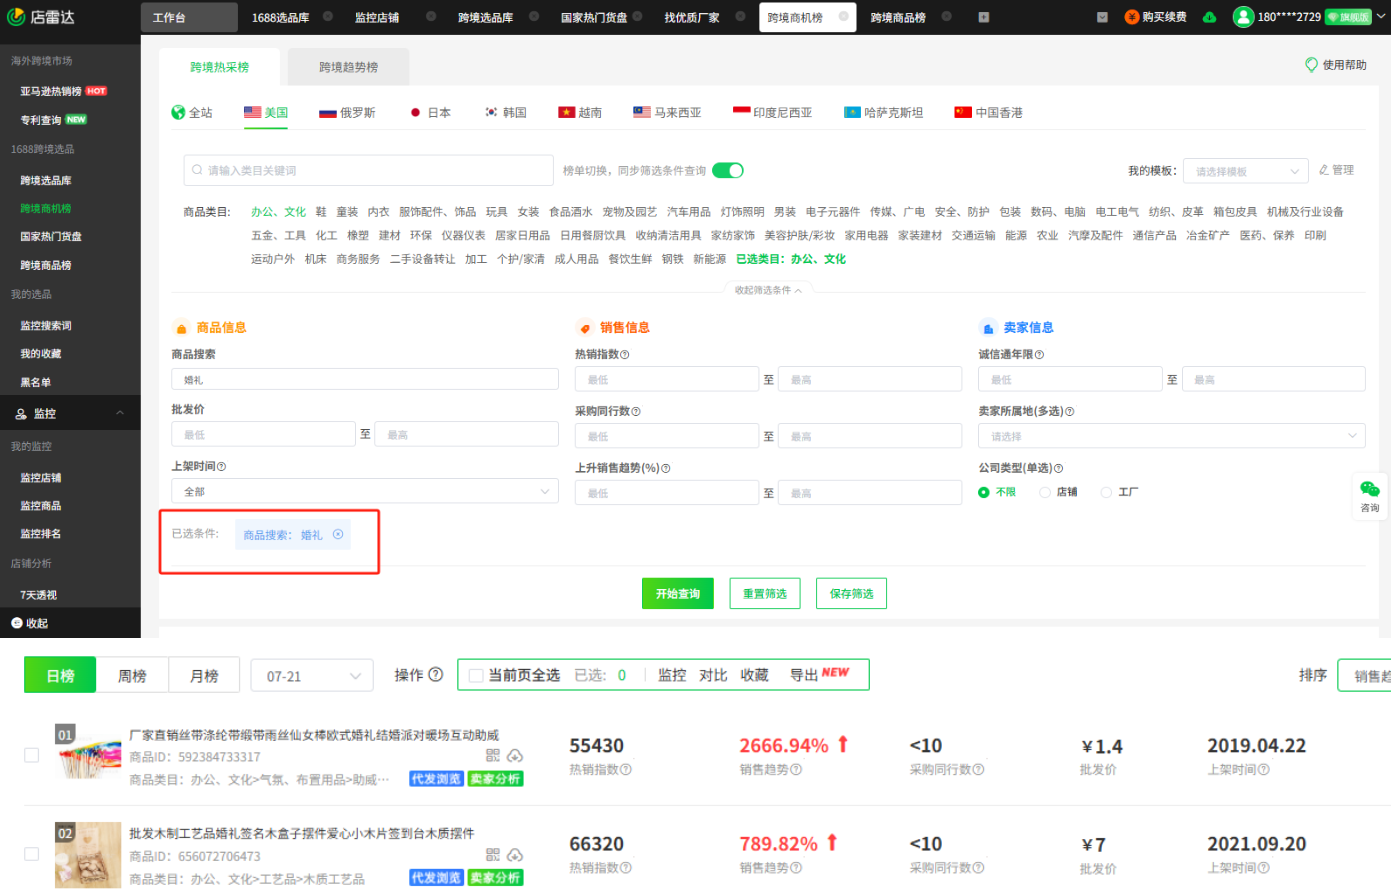Select the 不限 company type radio
The width and height of the screenshot is (1391, 890).
(984, 492)
